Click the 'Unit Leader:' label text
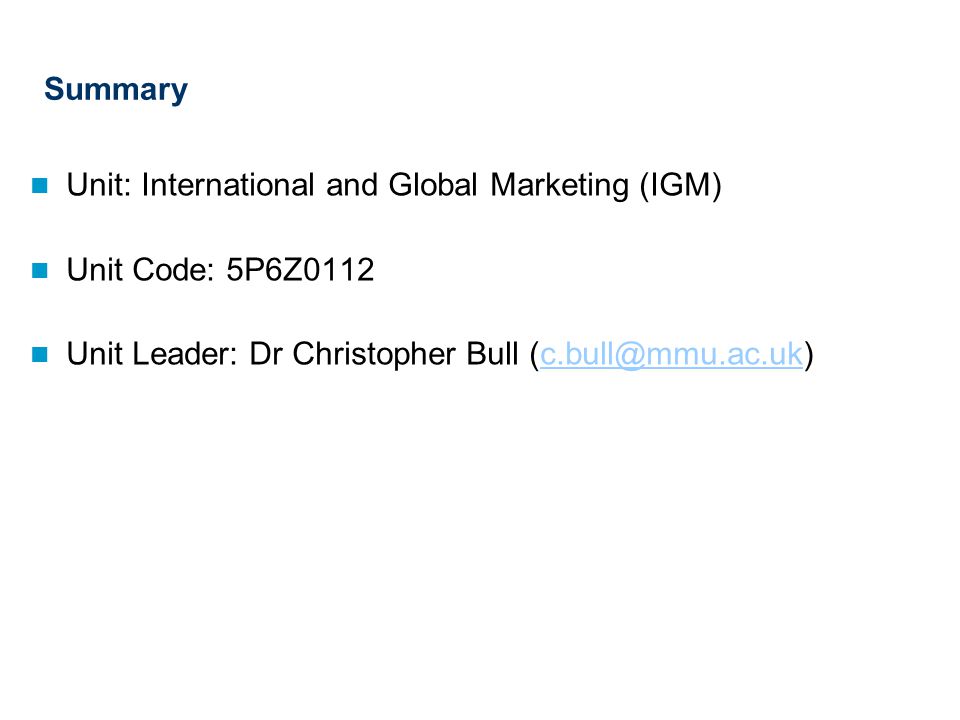The height and width of the screenshot is (720, 960). [x=152, y=354]
